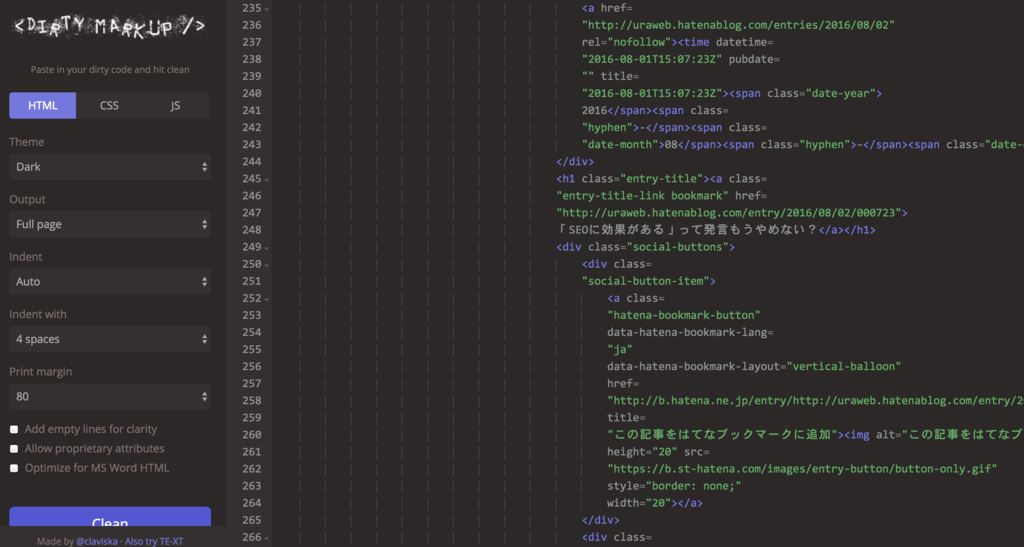Viewport: 1024px width, 547px height.
Task: Click the Japanese title text on line 248
Action: [x=687, y=230]
